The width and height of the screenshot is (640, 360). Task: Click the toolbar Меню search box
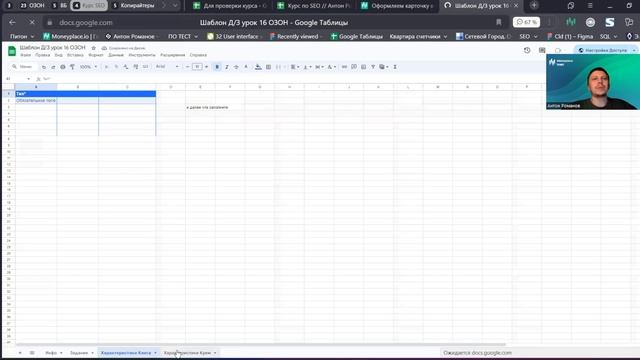coord(23,67)
